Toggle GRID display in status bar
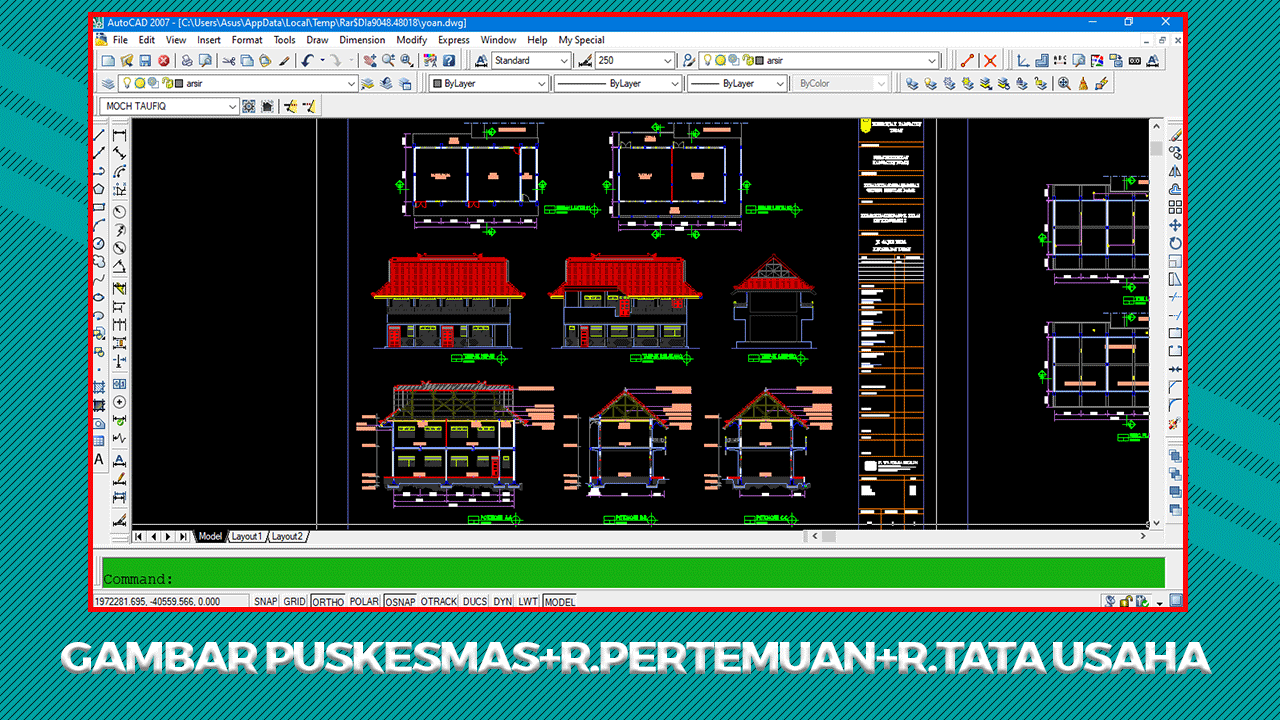1280x720 pixels. click(x=295, y=602)
